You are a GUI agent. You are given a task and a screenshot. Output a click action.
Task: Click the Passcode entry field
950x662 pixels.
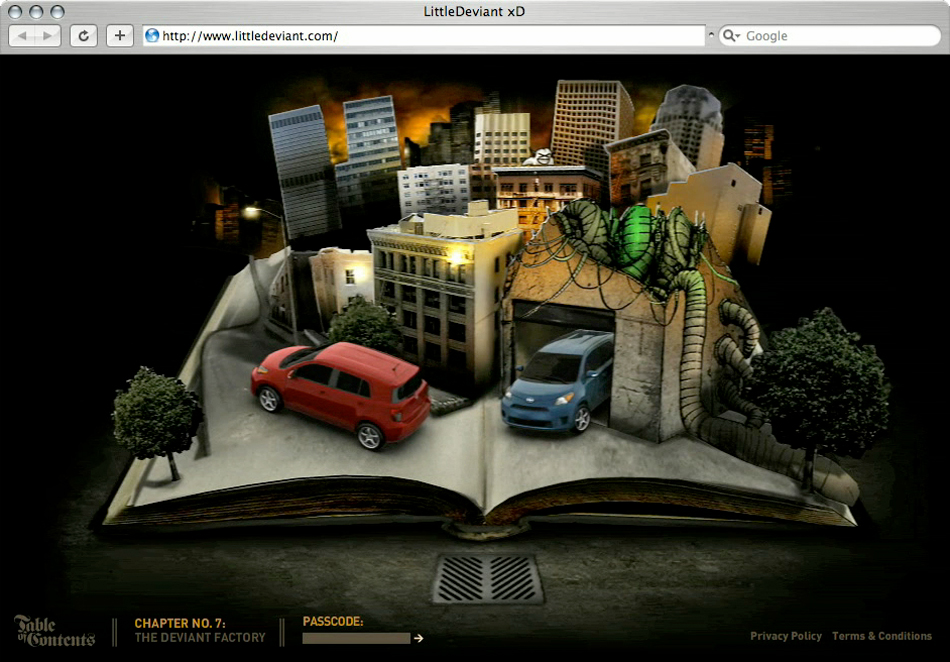click(356, 638)
